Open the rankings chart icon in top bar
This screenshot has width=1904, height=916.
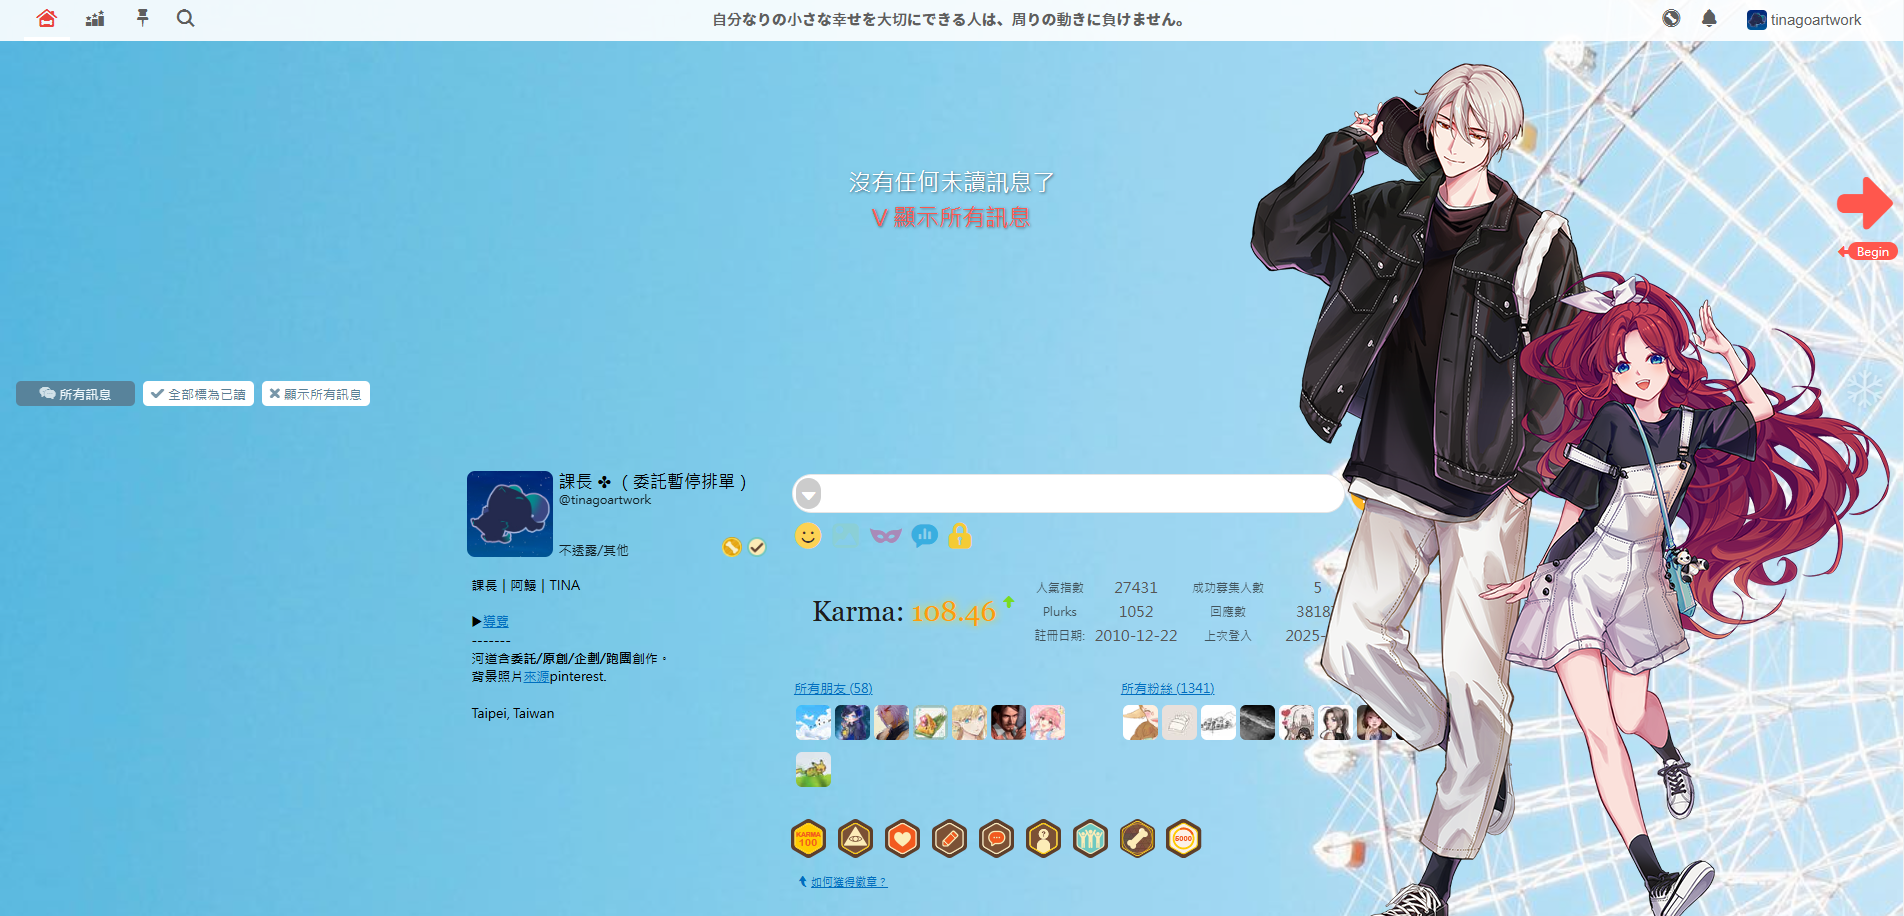click(x=95, y=19)
